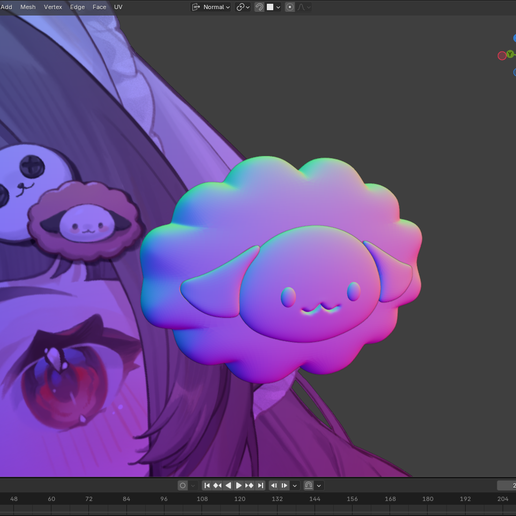Image resolution: width=516 pixels, height=516 pixels.
Task: Open the Normal transform orientation dropdown
Action: point(211,7)
